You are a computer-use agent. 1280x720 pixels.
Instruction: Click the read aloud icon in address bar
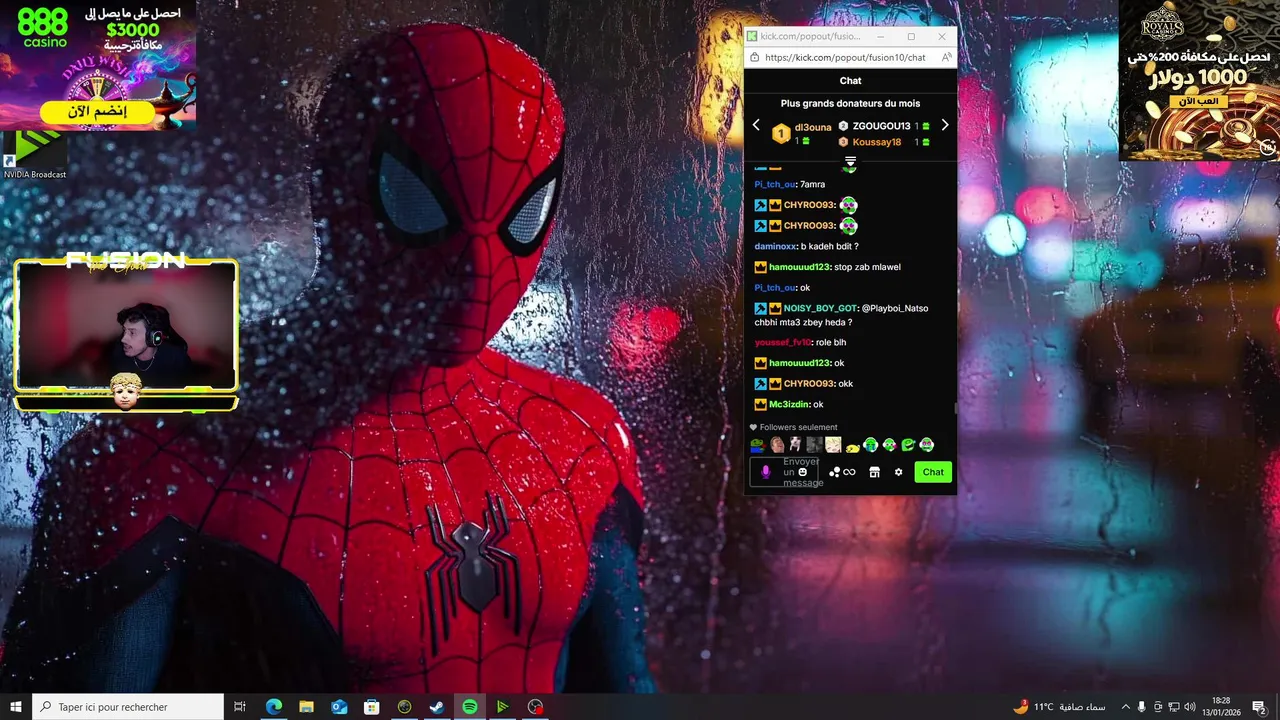(946, 58)
